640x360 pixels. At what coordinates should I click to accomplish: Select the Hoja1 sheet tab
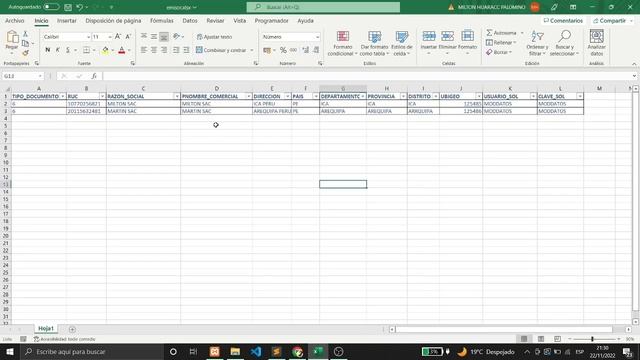pyautogui.click(x=46, y=329)
